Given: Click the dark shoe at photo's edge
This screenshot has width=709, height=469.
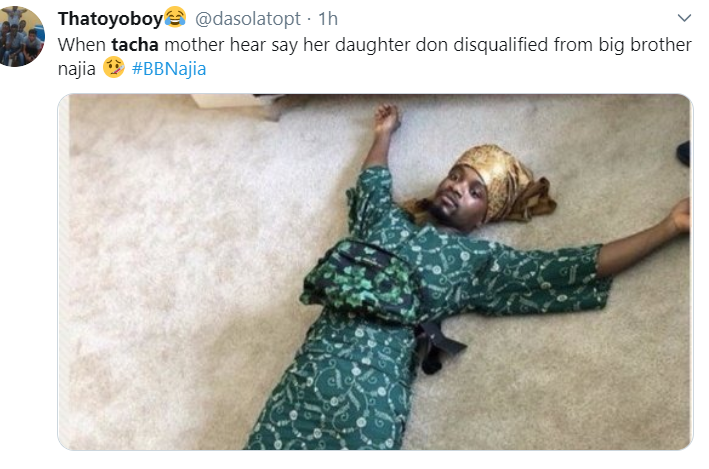Looking at the screenshot, I should 684,153.
